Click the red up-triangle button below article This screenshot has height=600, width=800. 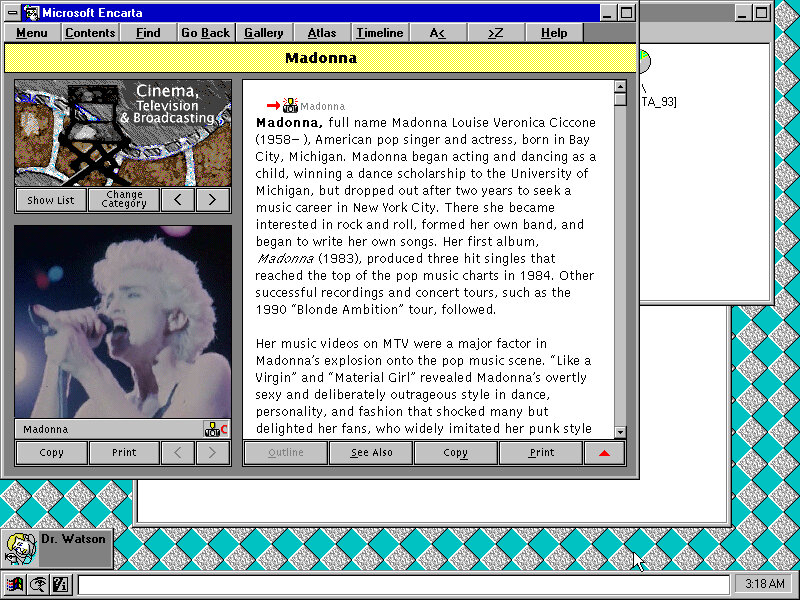click(605, 453)
